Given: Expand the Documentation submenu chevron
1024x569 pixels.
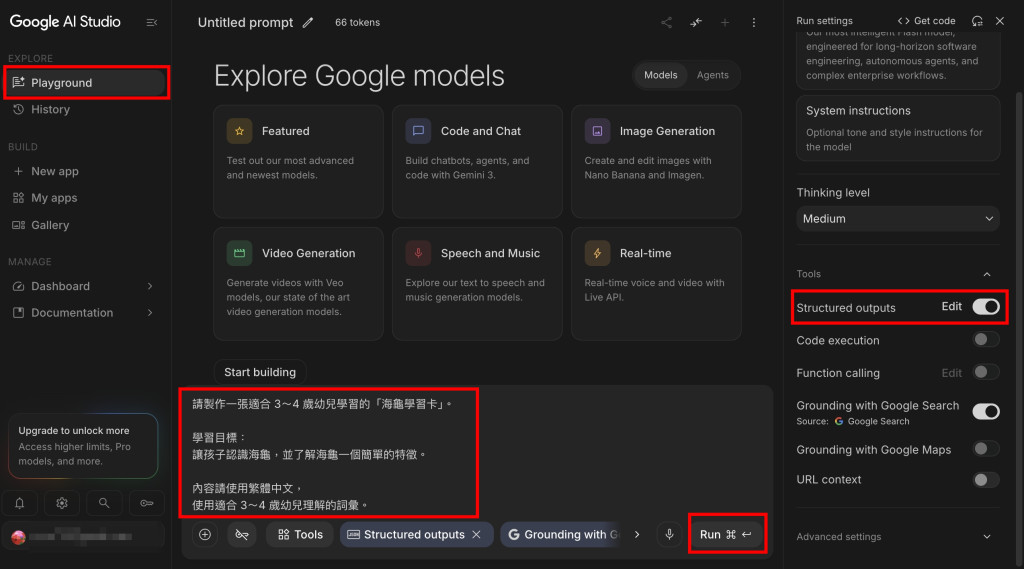Looking at the screenshot, I should tap(150, 313).
